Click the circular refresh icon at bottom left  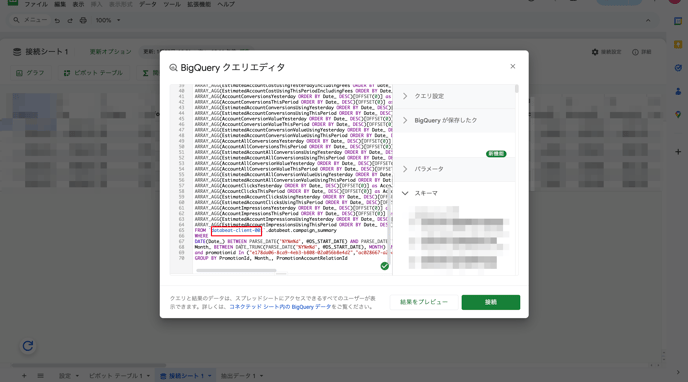click(x=28, y=346)
